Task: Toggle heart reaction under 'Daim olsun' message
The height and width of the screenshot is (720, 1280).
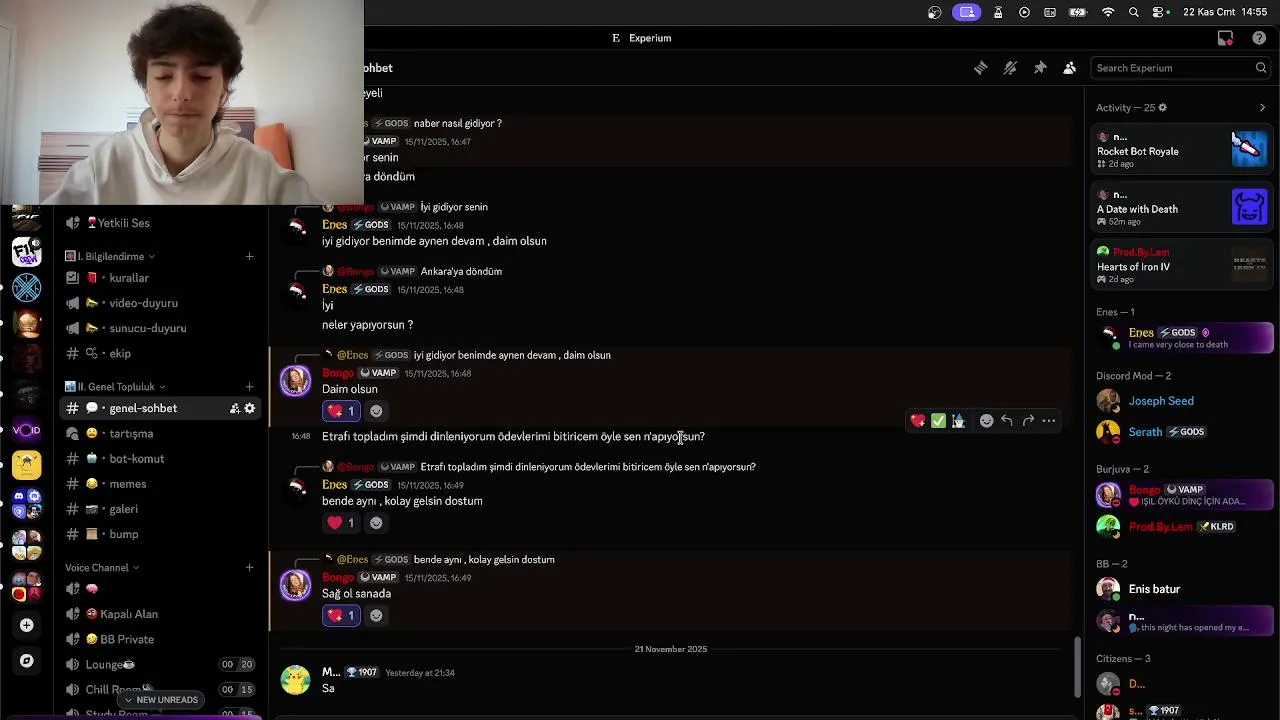Action: (340, 411)
